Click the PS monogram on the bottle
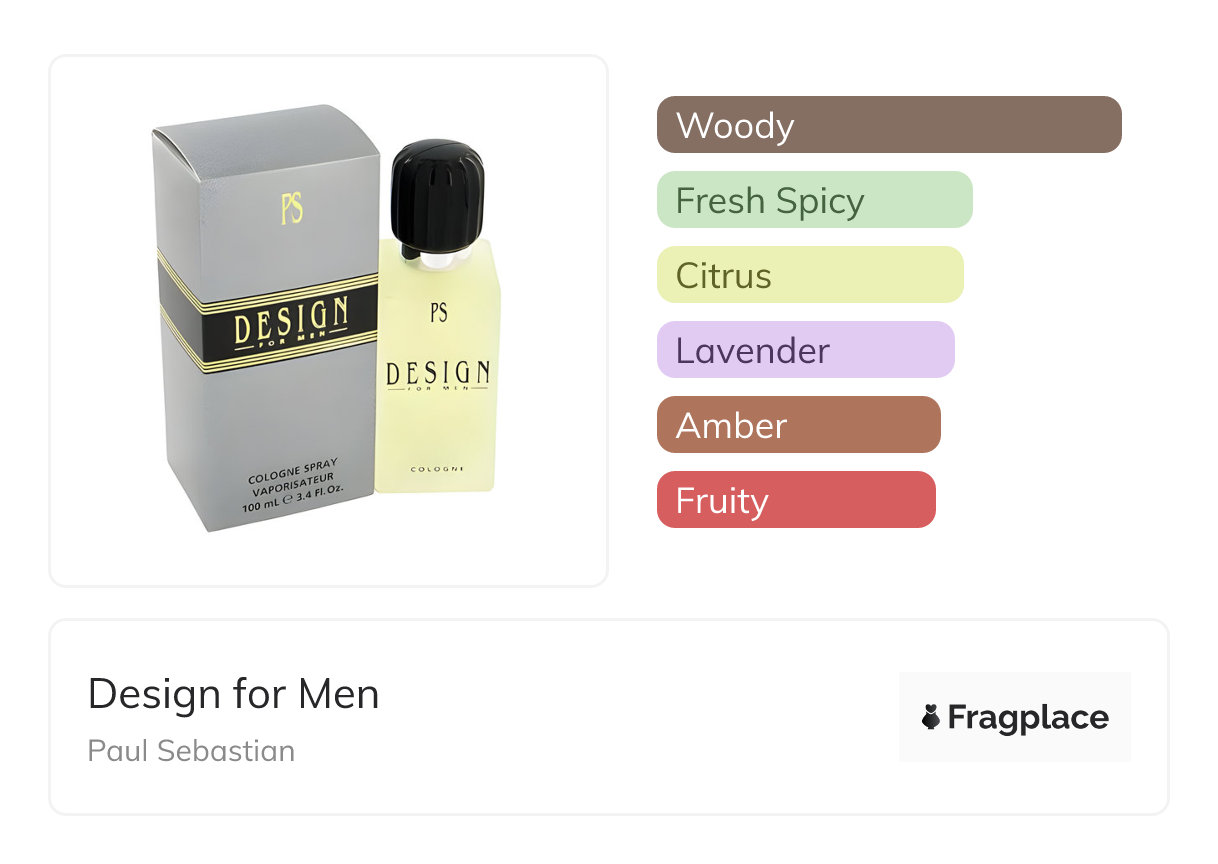Viewport: 1218px width, 864px height. click(x=438, y=312)
